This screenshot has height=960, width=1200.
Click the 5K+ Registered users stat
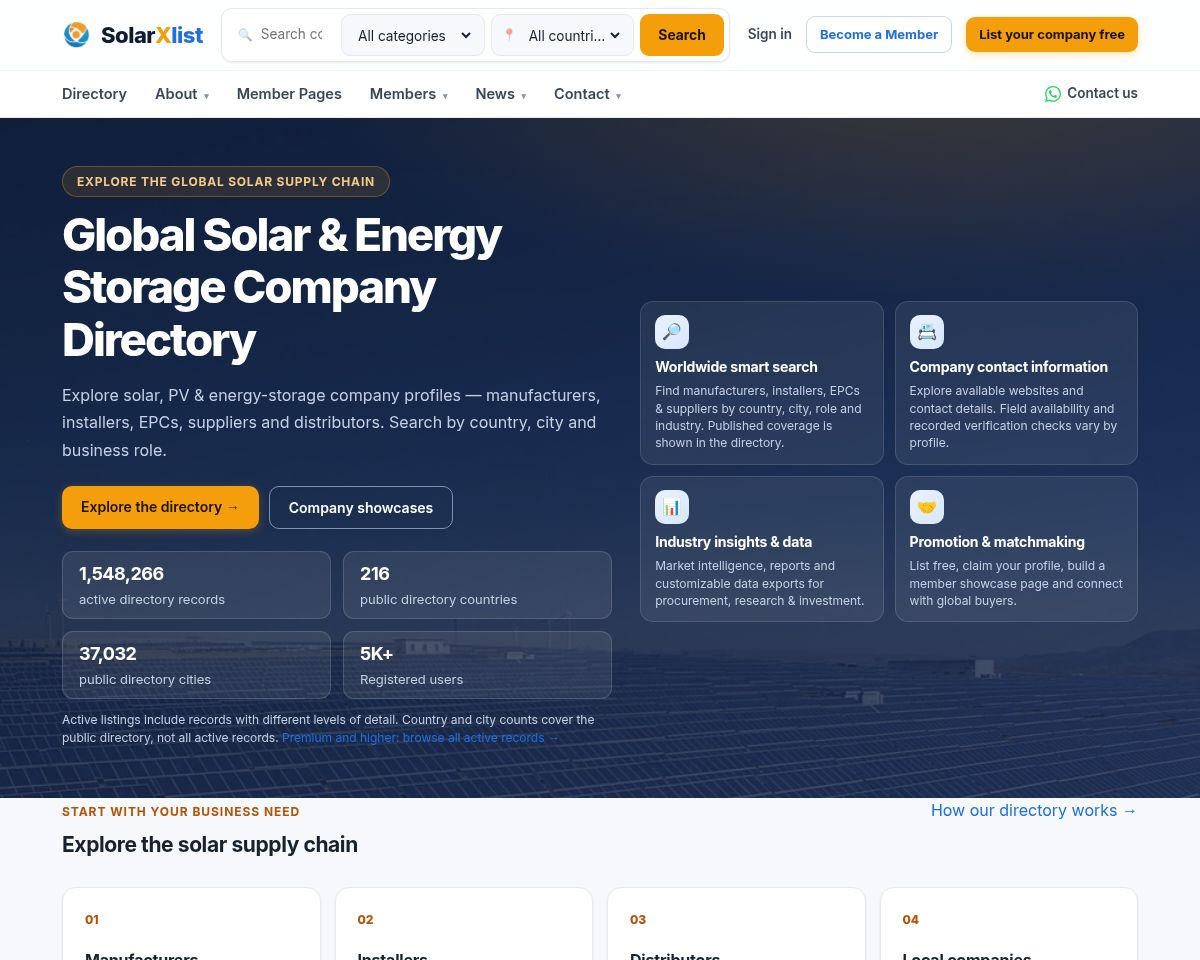pyautogui.click(x=477, y=665)
